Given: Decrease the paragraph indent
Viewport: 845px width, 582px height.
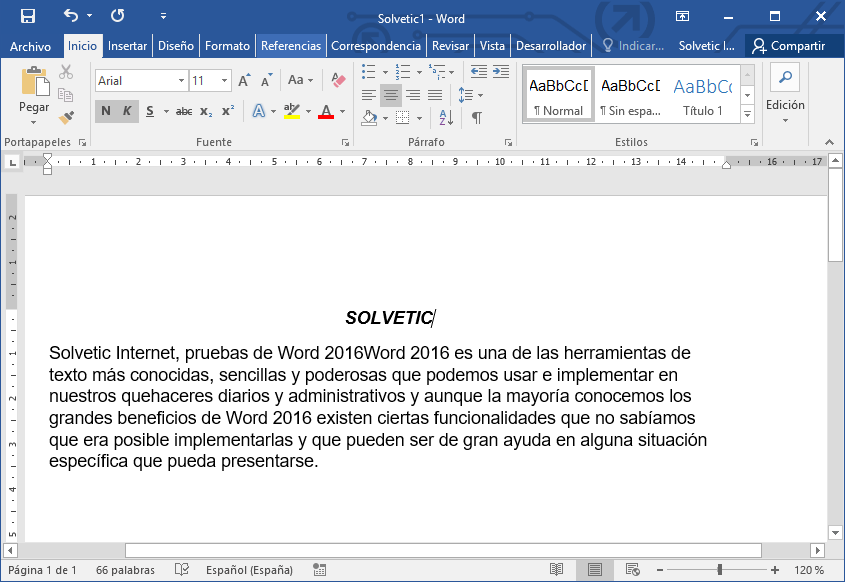Looking at the screenshot, I should 479,72.
